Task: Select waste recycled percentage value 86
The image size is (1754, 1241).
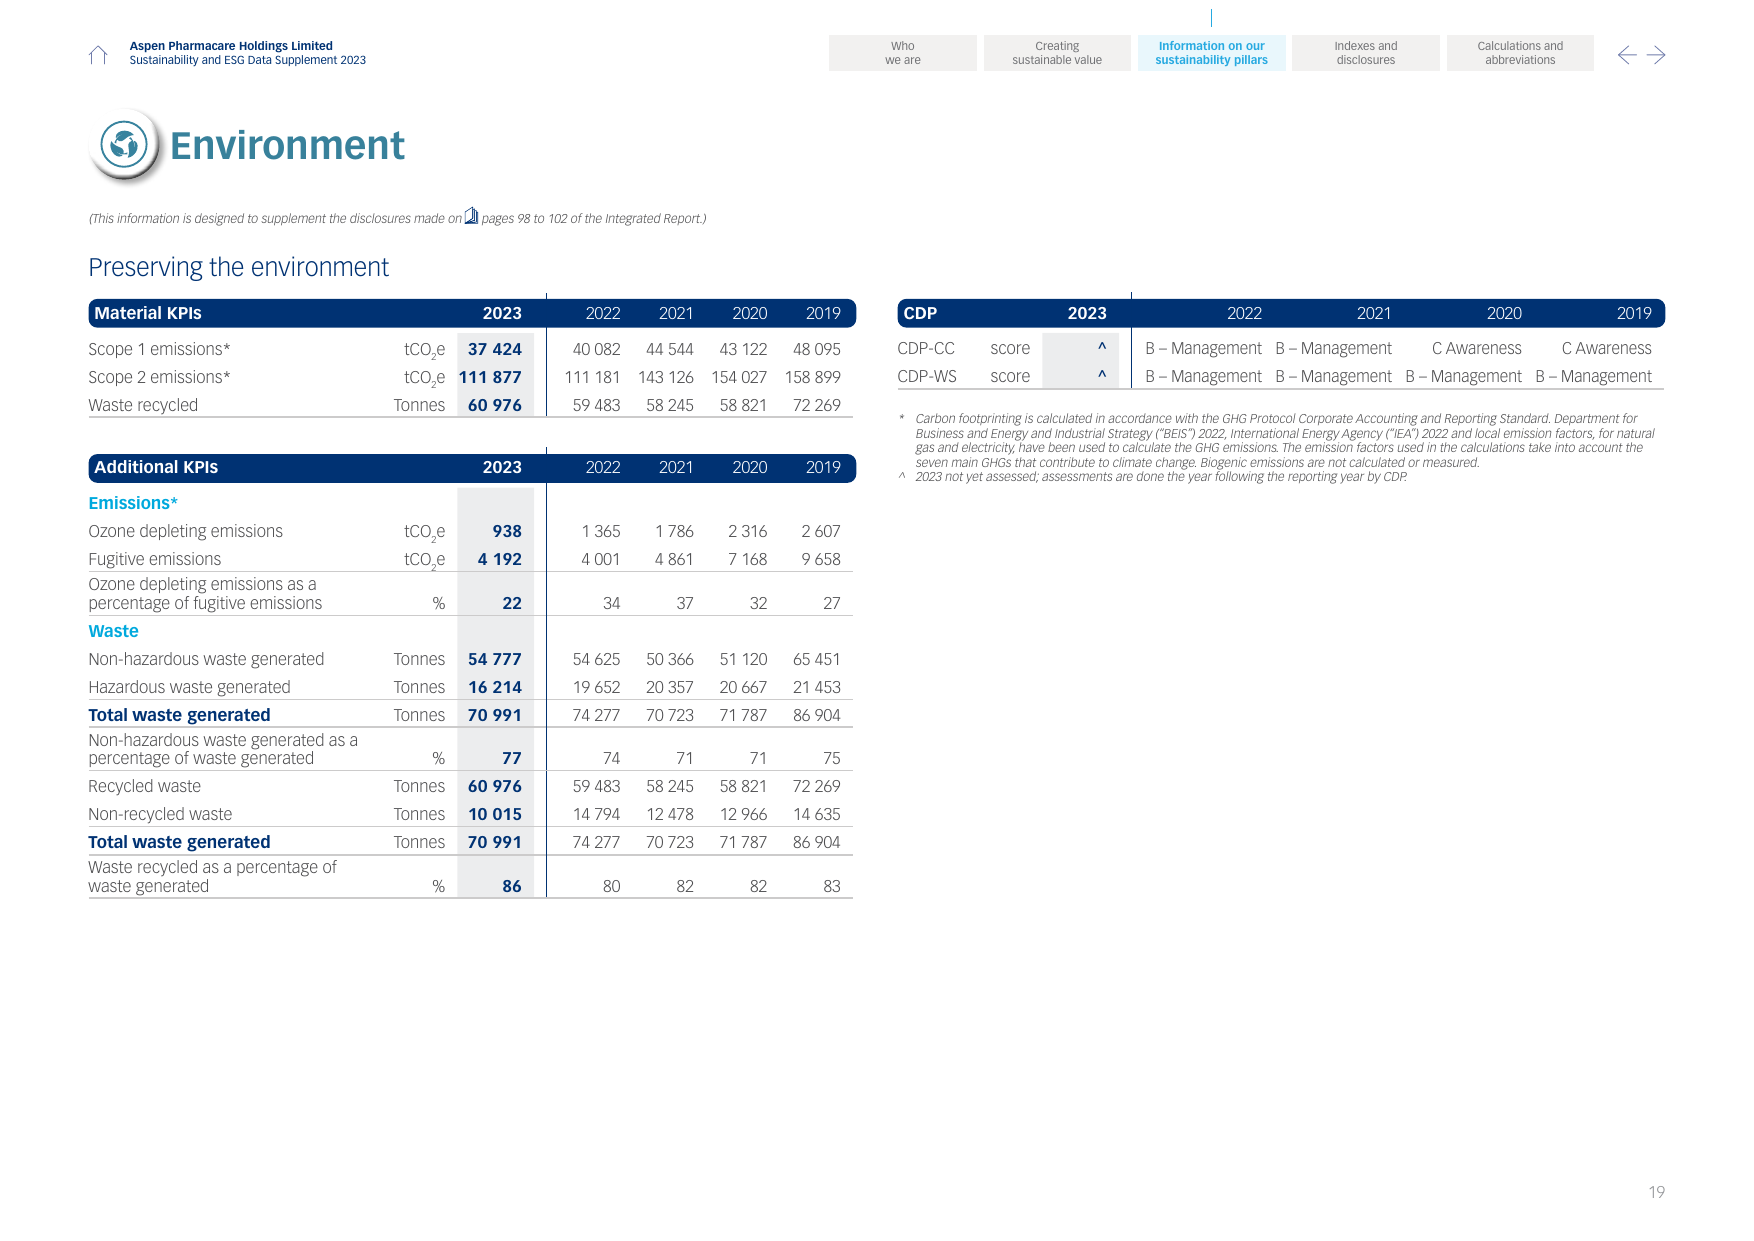Action: coord(512,886)
